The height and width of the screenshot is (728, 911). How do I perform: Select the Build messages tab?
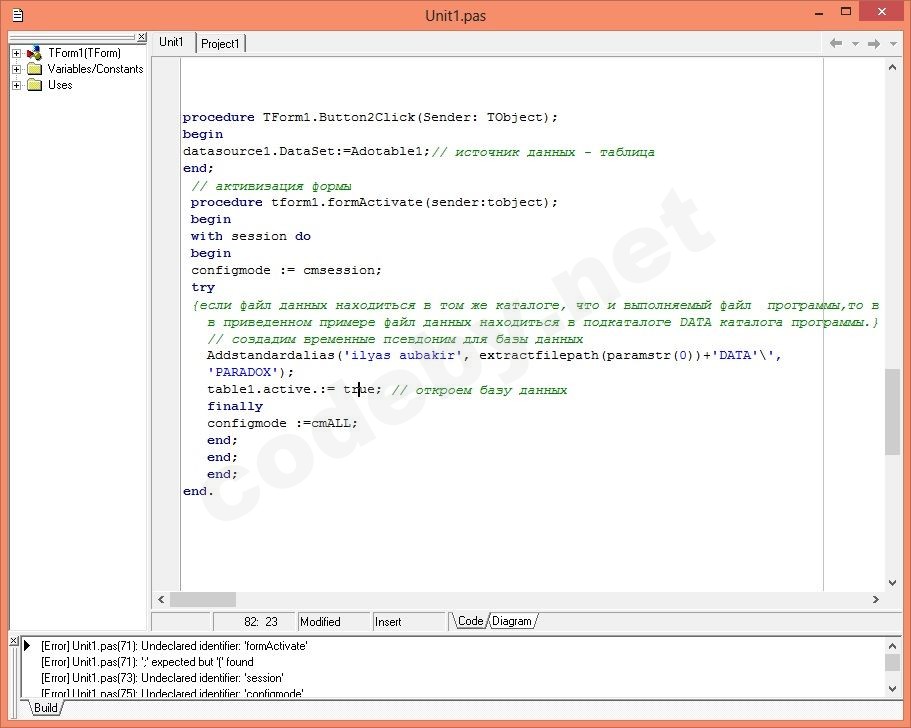(x=46, y=707)
